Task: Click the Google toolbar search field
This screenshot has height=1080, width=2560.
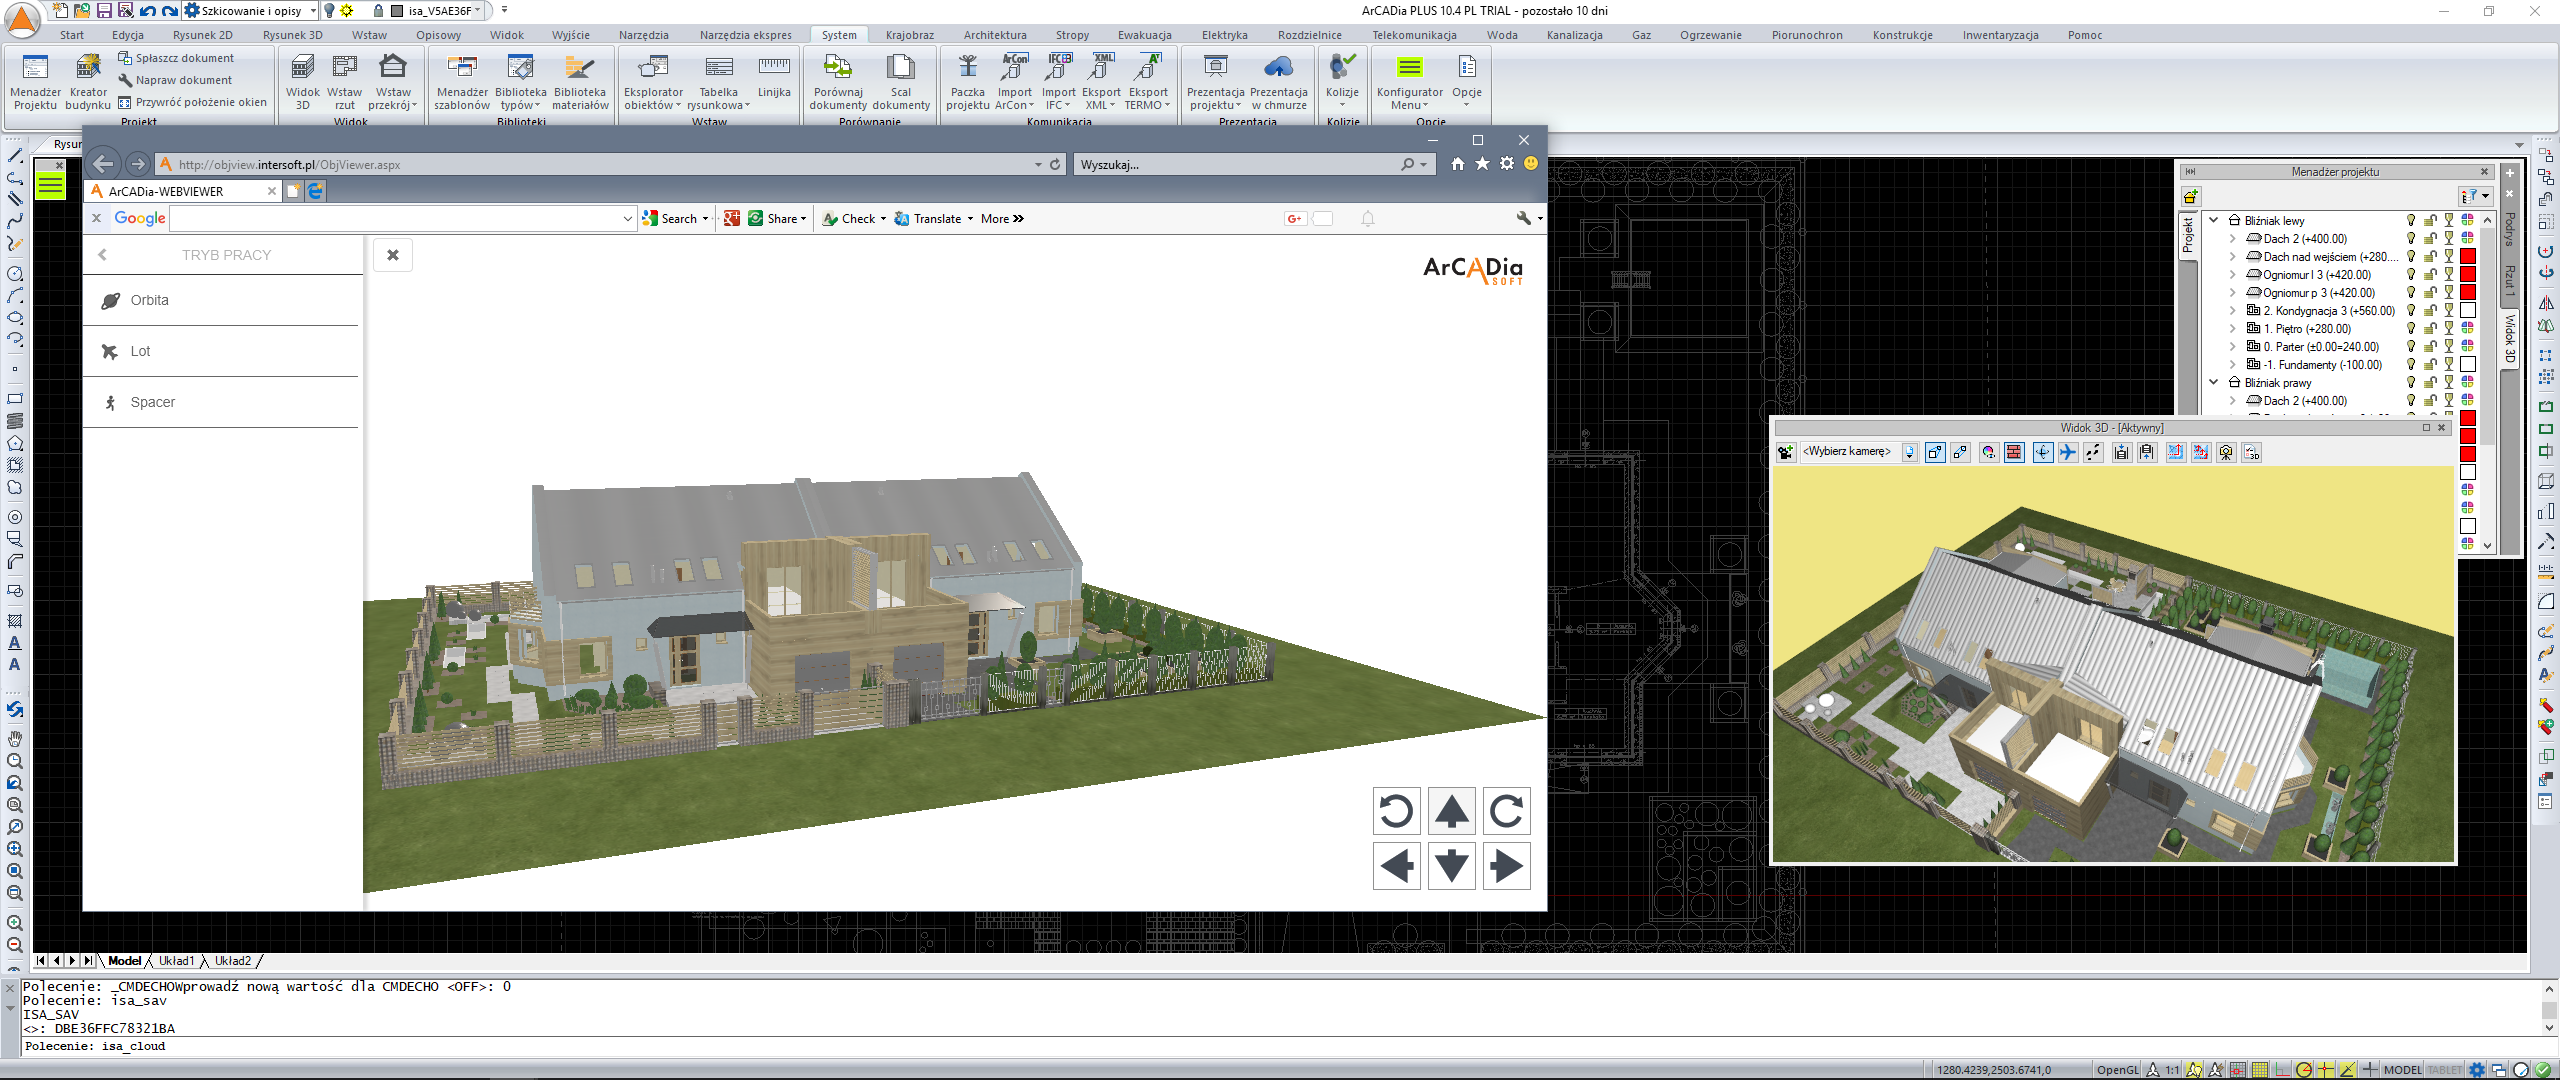Action: (x=403, y=218)
